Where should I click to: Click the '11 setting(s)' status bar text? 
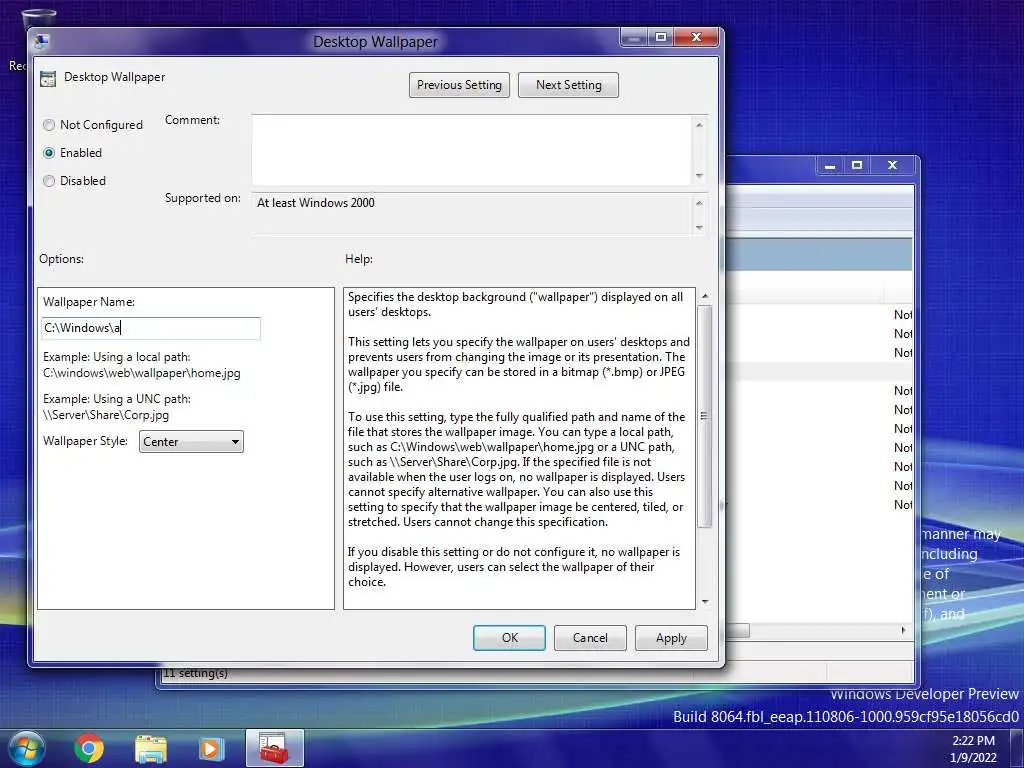[x=196, y=673]
